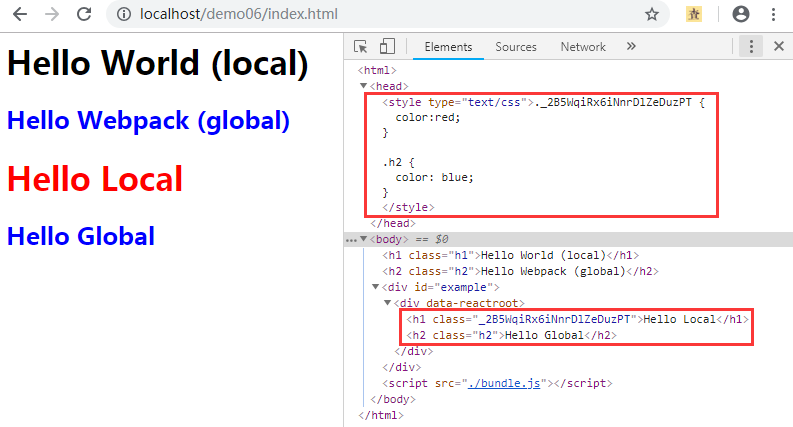Select the closing </head> tag row

coord(393,223)
